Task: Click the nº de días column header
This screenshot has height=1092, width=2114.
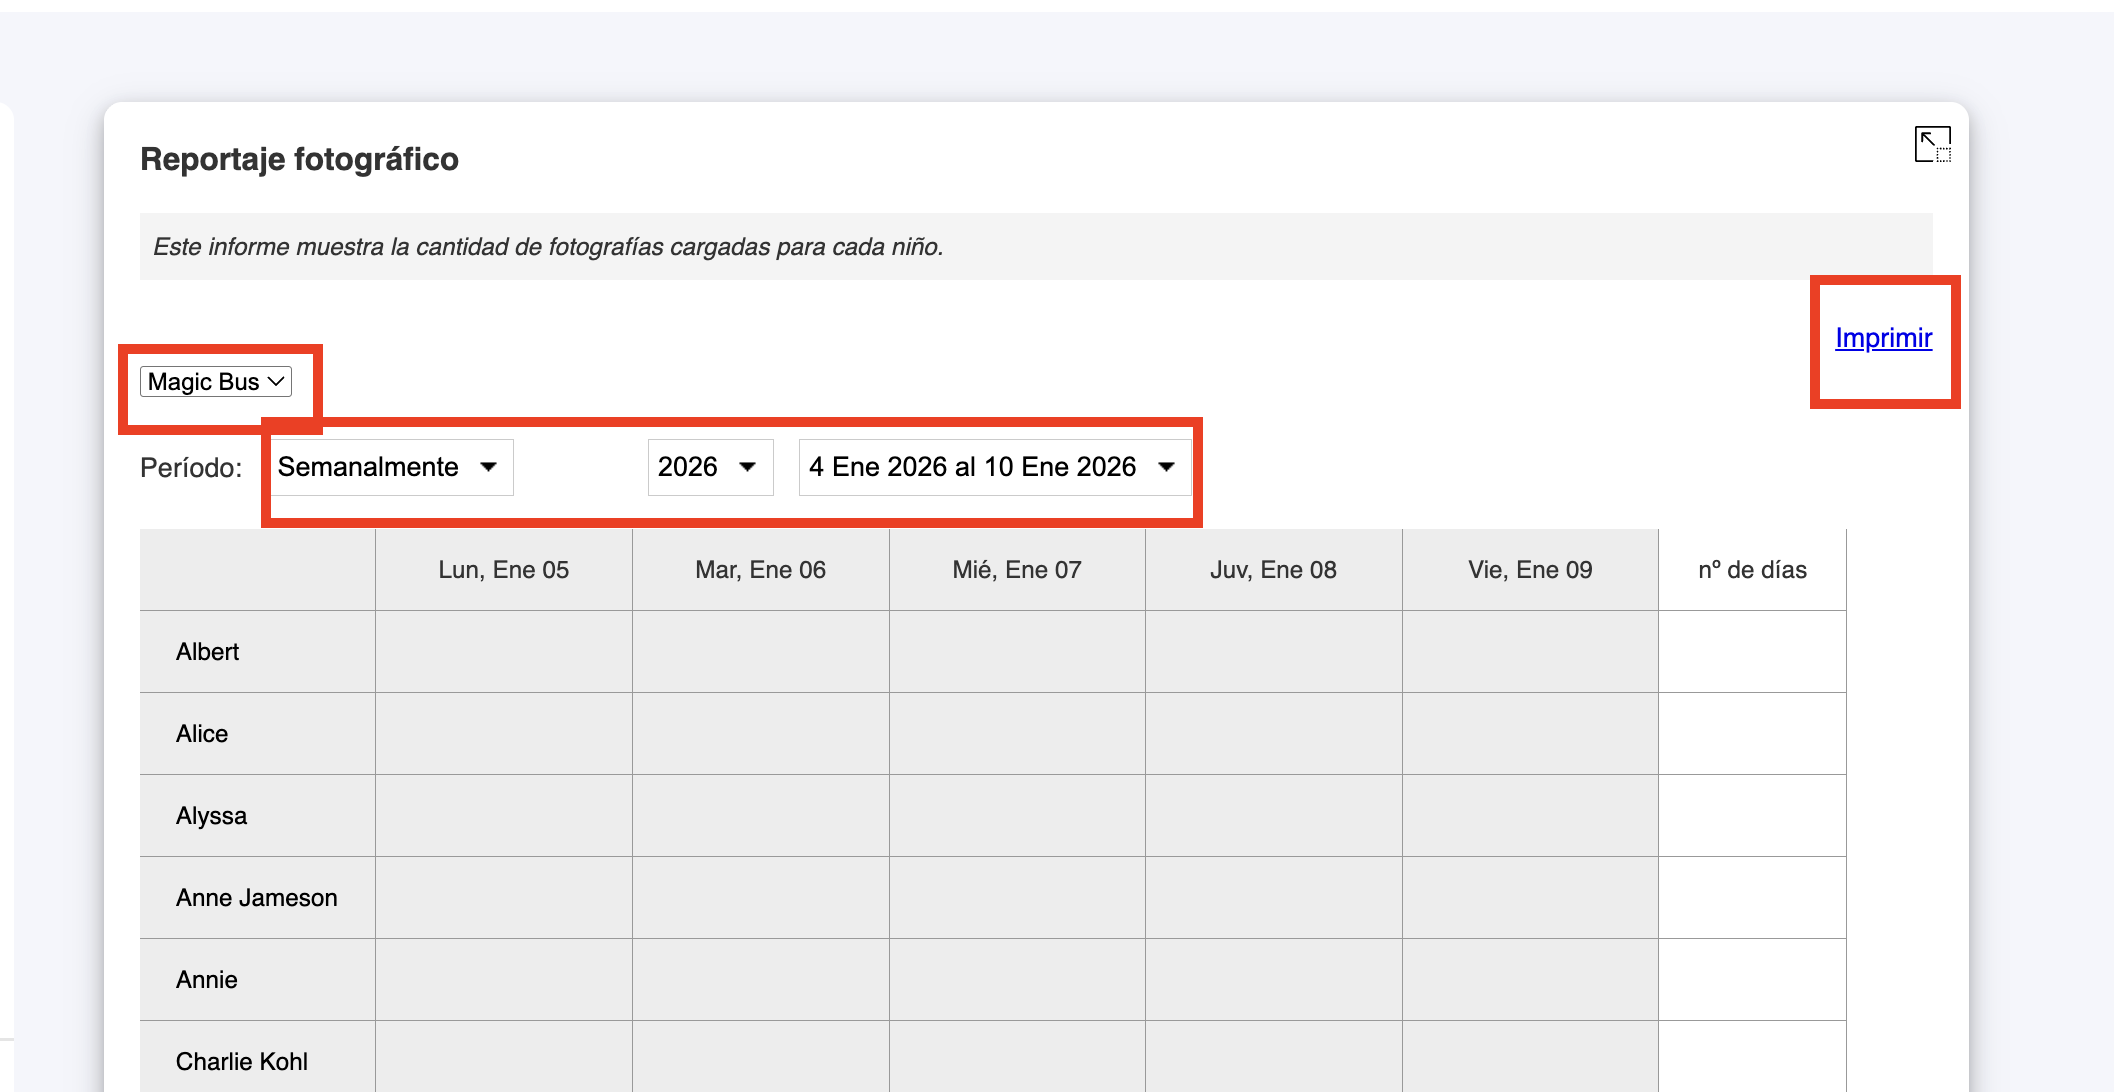Action: (1752, 570)
